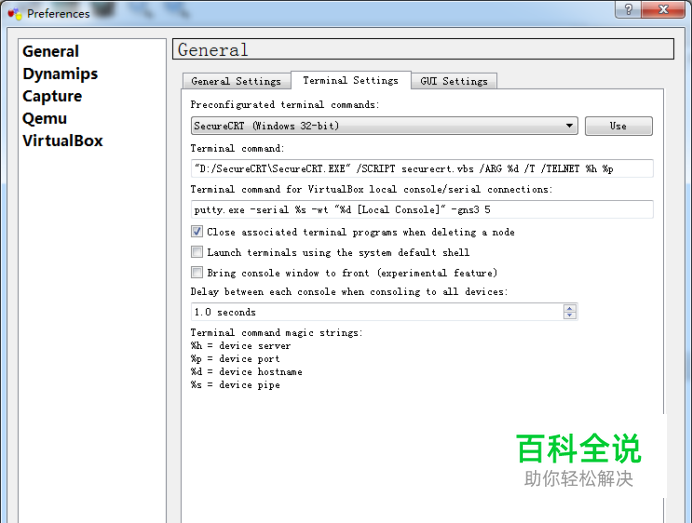
Task: Click the '%p = device port' text
Action: pos(235,359)
